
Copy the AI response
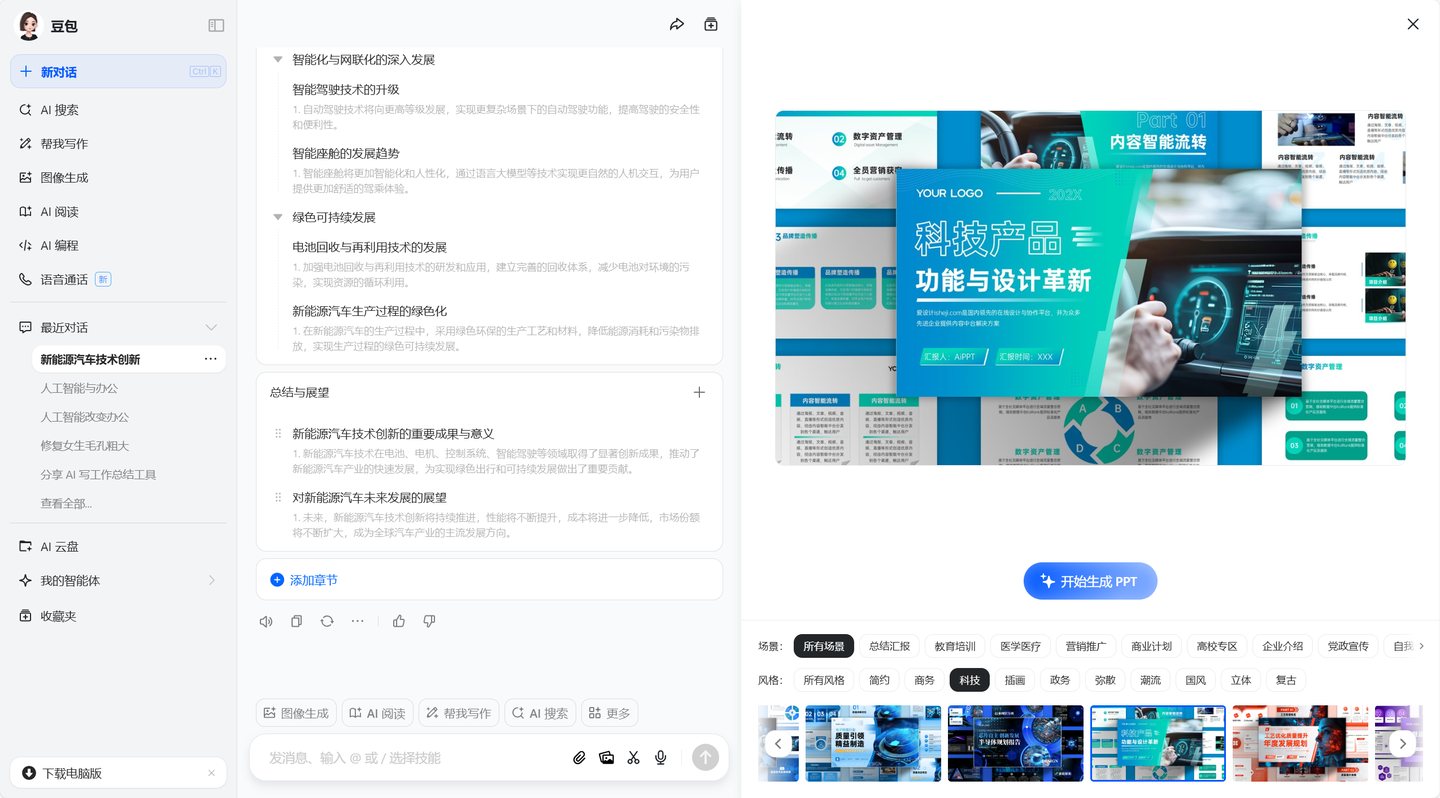tap(296, 620)
